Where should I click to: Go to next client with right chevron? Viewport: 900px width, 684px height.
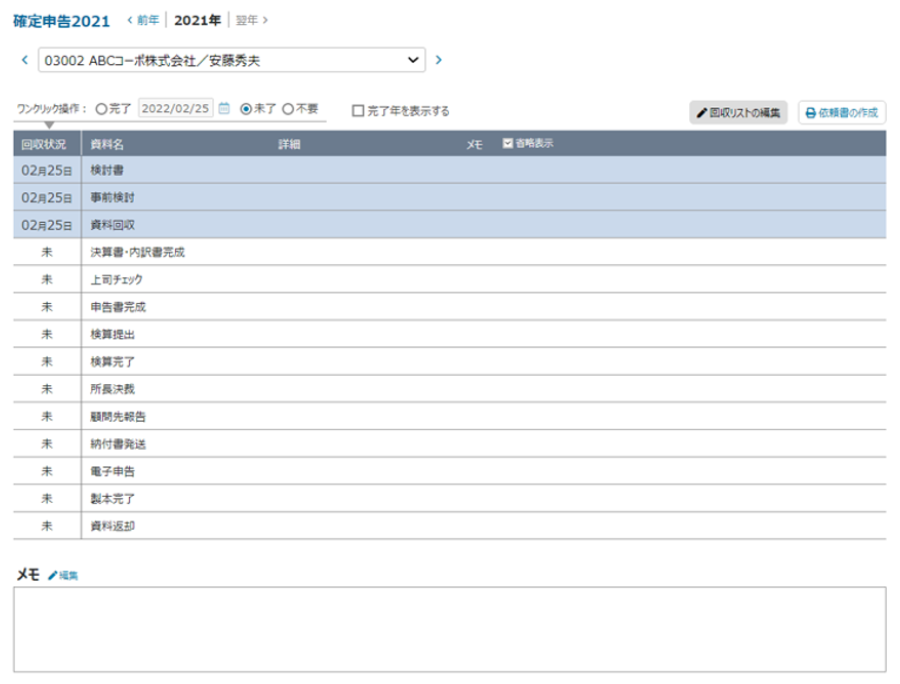[438, 60]
